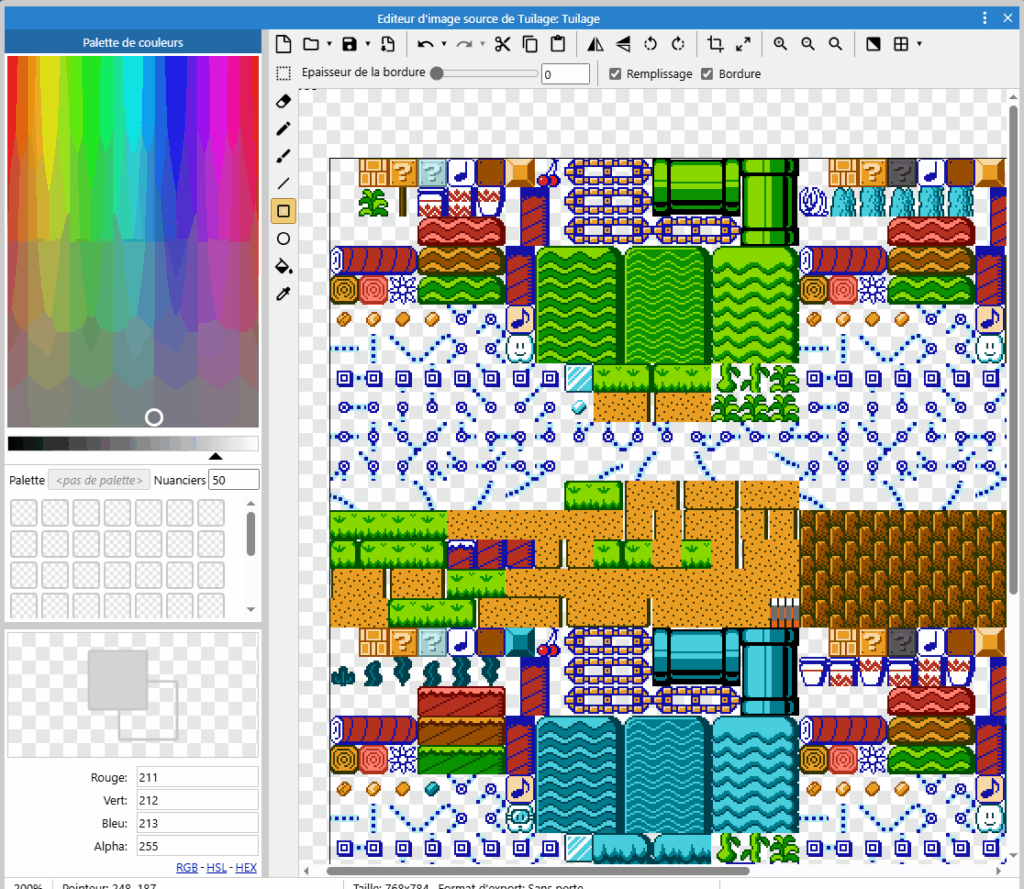
Task: Select the Pencil tool
Action: [283, 129]
